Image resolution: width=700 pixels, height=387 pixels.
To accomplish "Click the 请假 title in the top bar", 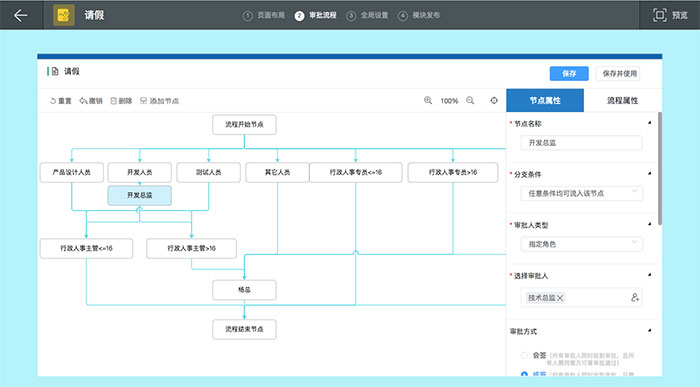I will (x=94, y=15).
